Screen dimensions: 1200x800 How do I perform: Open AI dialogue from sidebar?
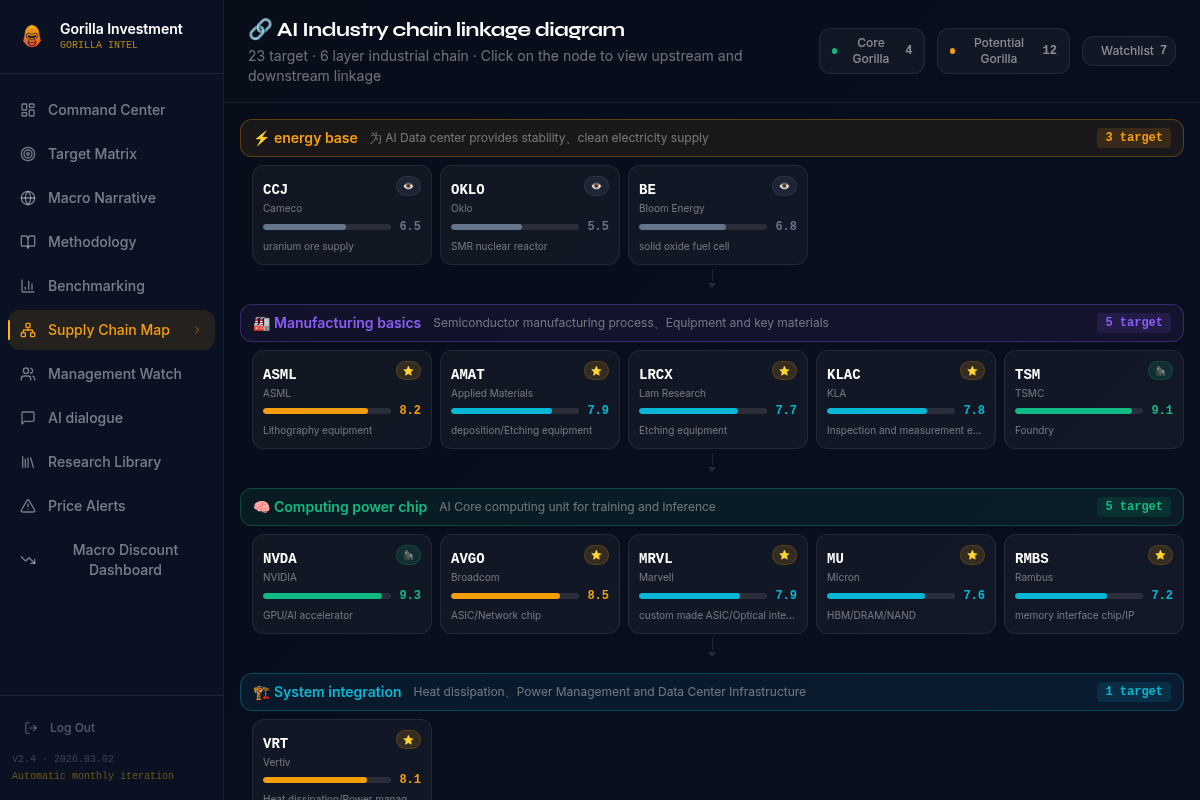[111, 418]
